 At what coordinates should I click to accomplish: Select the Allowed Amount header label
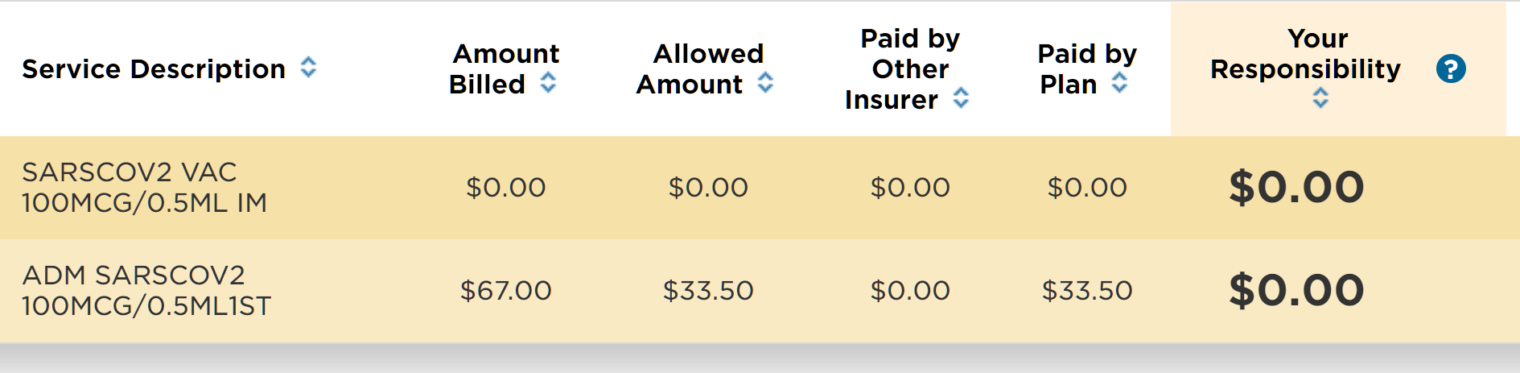click(x=700, y=69)
